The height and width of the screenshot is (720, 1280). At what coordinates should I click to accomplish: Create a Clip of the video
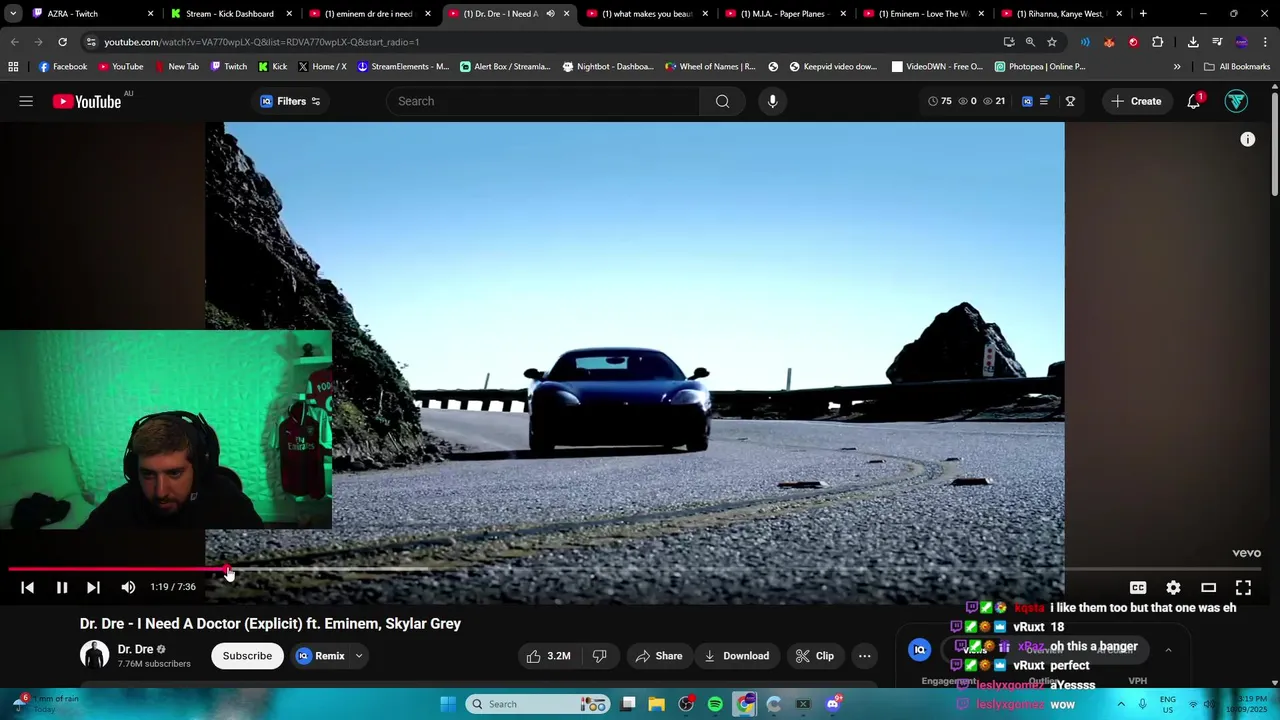click(815, 656)
